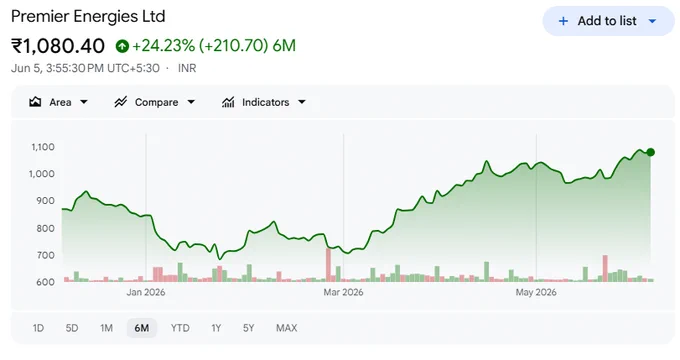The width and height of the screenshot is (680, 360).
Task: Choose the YTD time range
Action: click(180, 328)
